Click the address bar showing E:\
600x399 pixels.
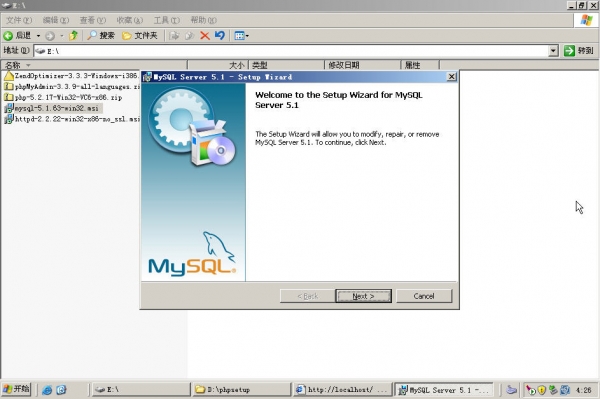point(291,51)
